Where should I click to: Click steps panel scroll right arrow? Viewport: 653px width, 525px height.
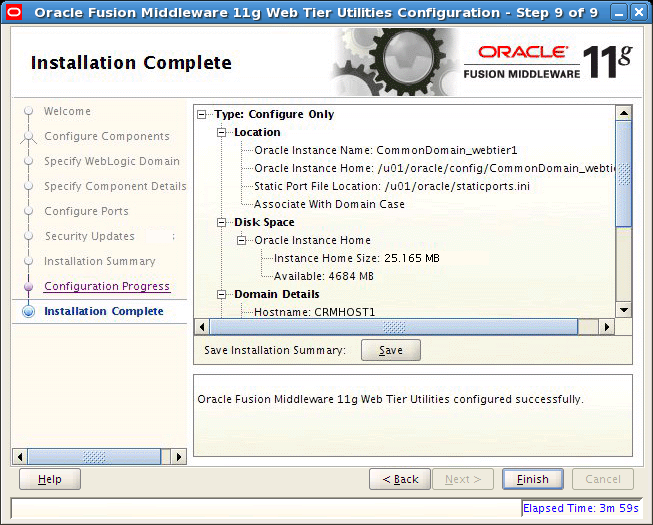[x=179, y=457]
